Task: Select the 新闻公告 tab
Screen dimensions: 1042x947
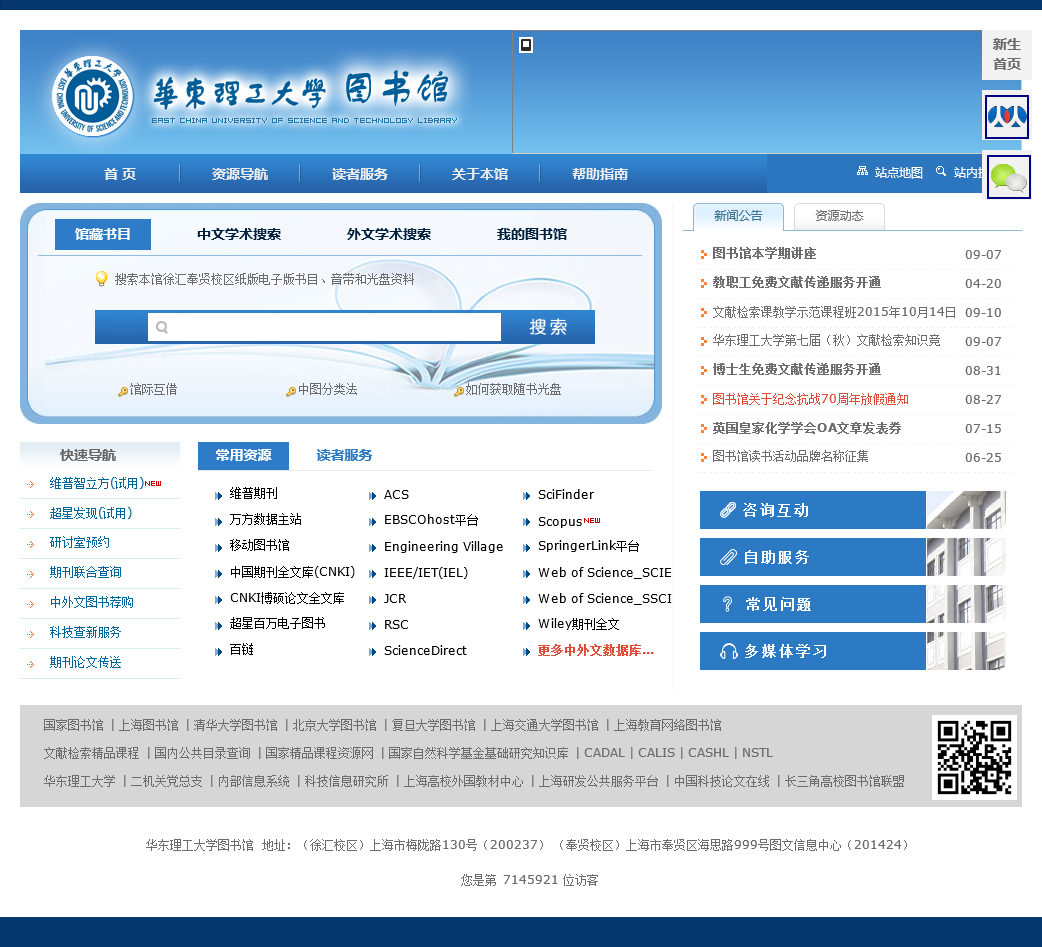Action: point(738,216)
